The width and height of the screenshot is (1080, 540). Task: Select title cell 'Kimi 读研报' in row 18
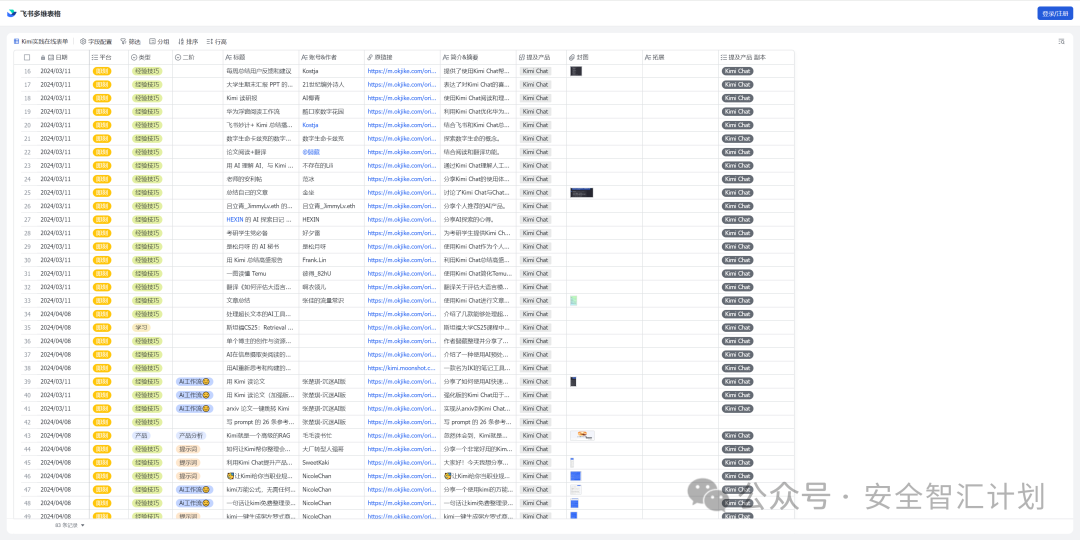(x=260, y=98)
